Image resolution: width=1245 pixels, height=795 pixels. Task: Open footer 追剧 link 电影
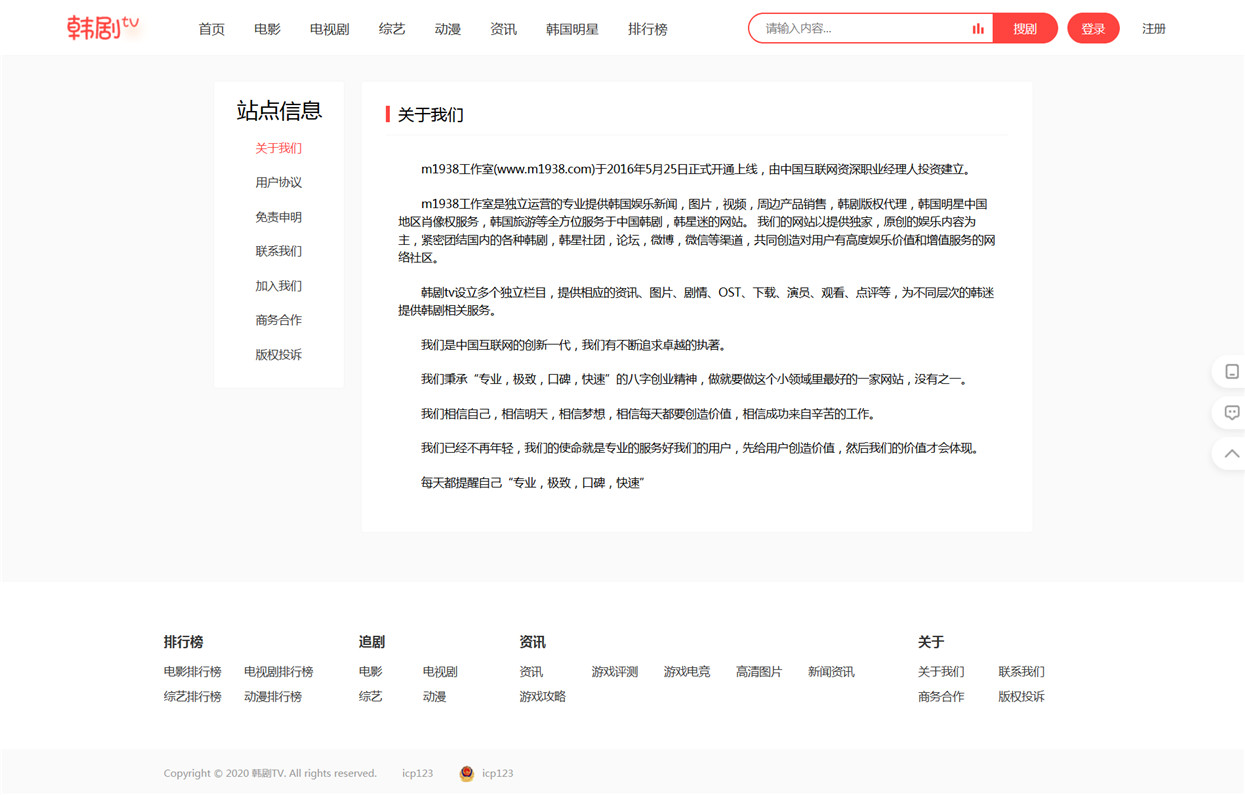coord(370,672)
